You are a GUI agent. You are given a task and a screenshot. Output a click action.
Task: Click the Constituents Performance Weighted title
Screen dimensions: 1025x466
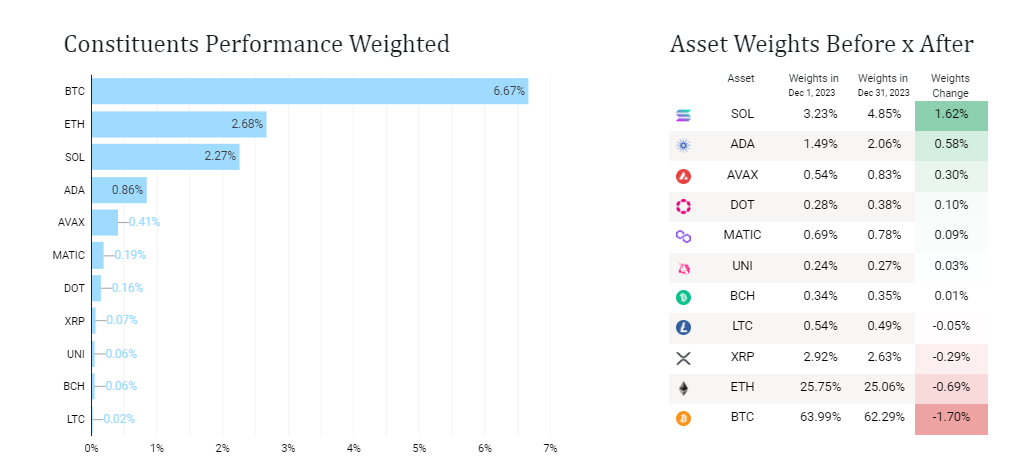pos(257,45)
